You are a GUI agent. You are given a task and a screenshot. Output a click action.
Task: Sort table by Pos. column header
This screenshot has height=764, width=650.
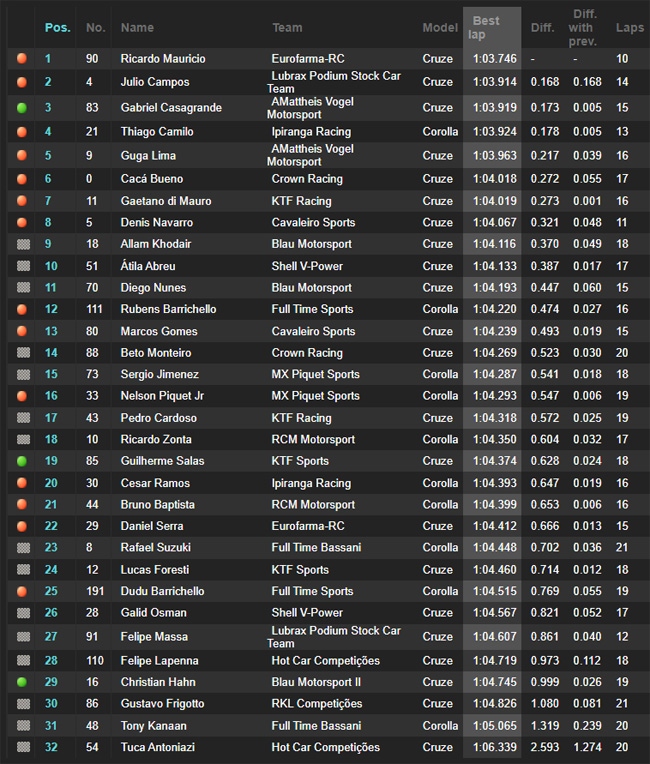tap(57, 28)
